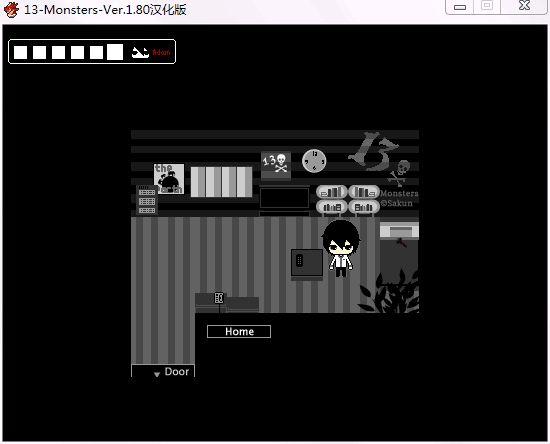Screen dimensions: 550x444
Task: Click the red Adam name in status bar
Action: (161, 52)
